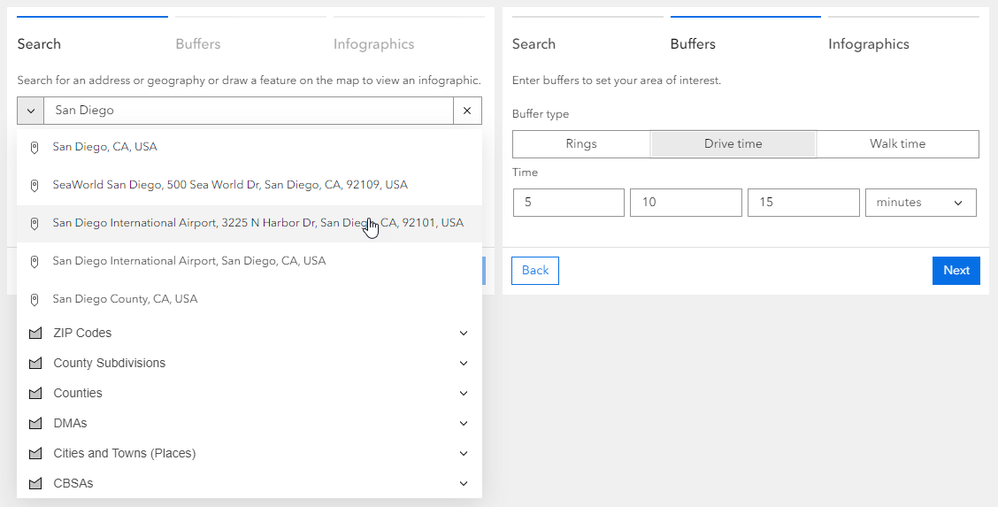
Task: Select Rings buffer type
Action: point(581,144)
